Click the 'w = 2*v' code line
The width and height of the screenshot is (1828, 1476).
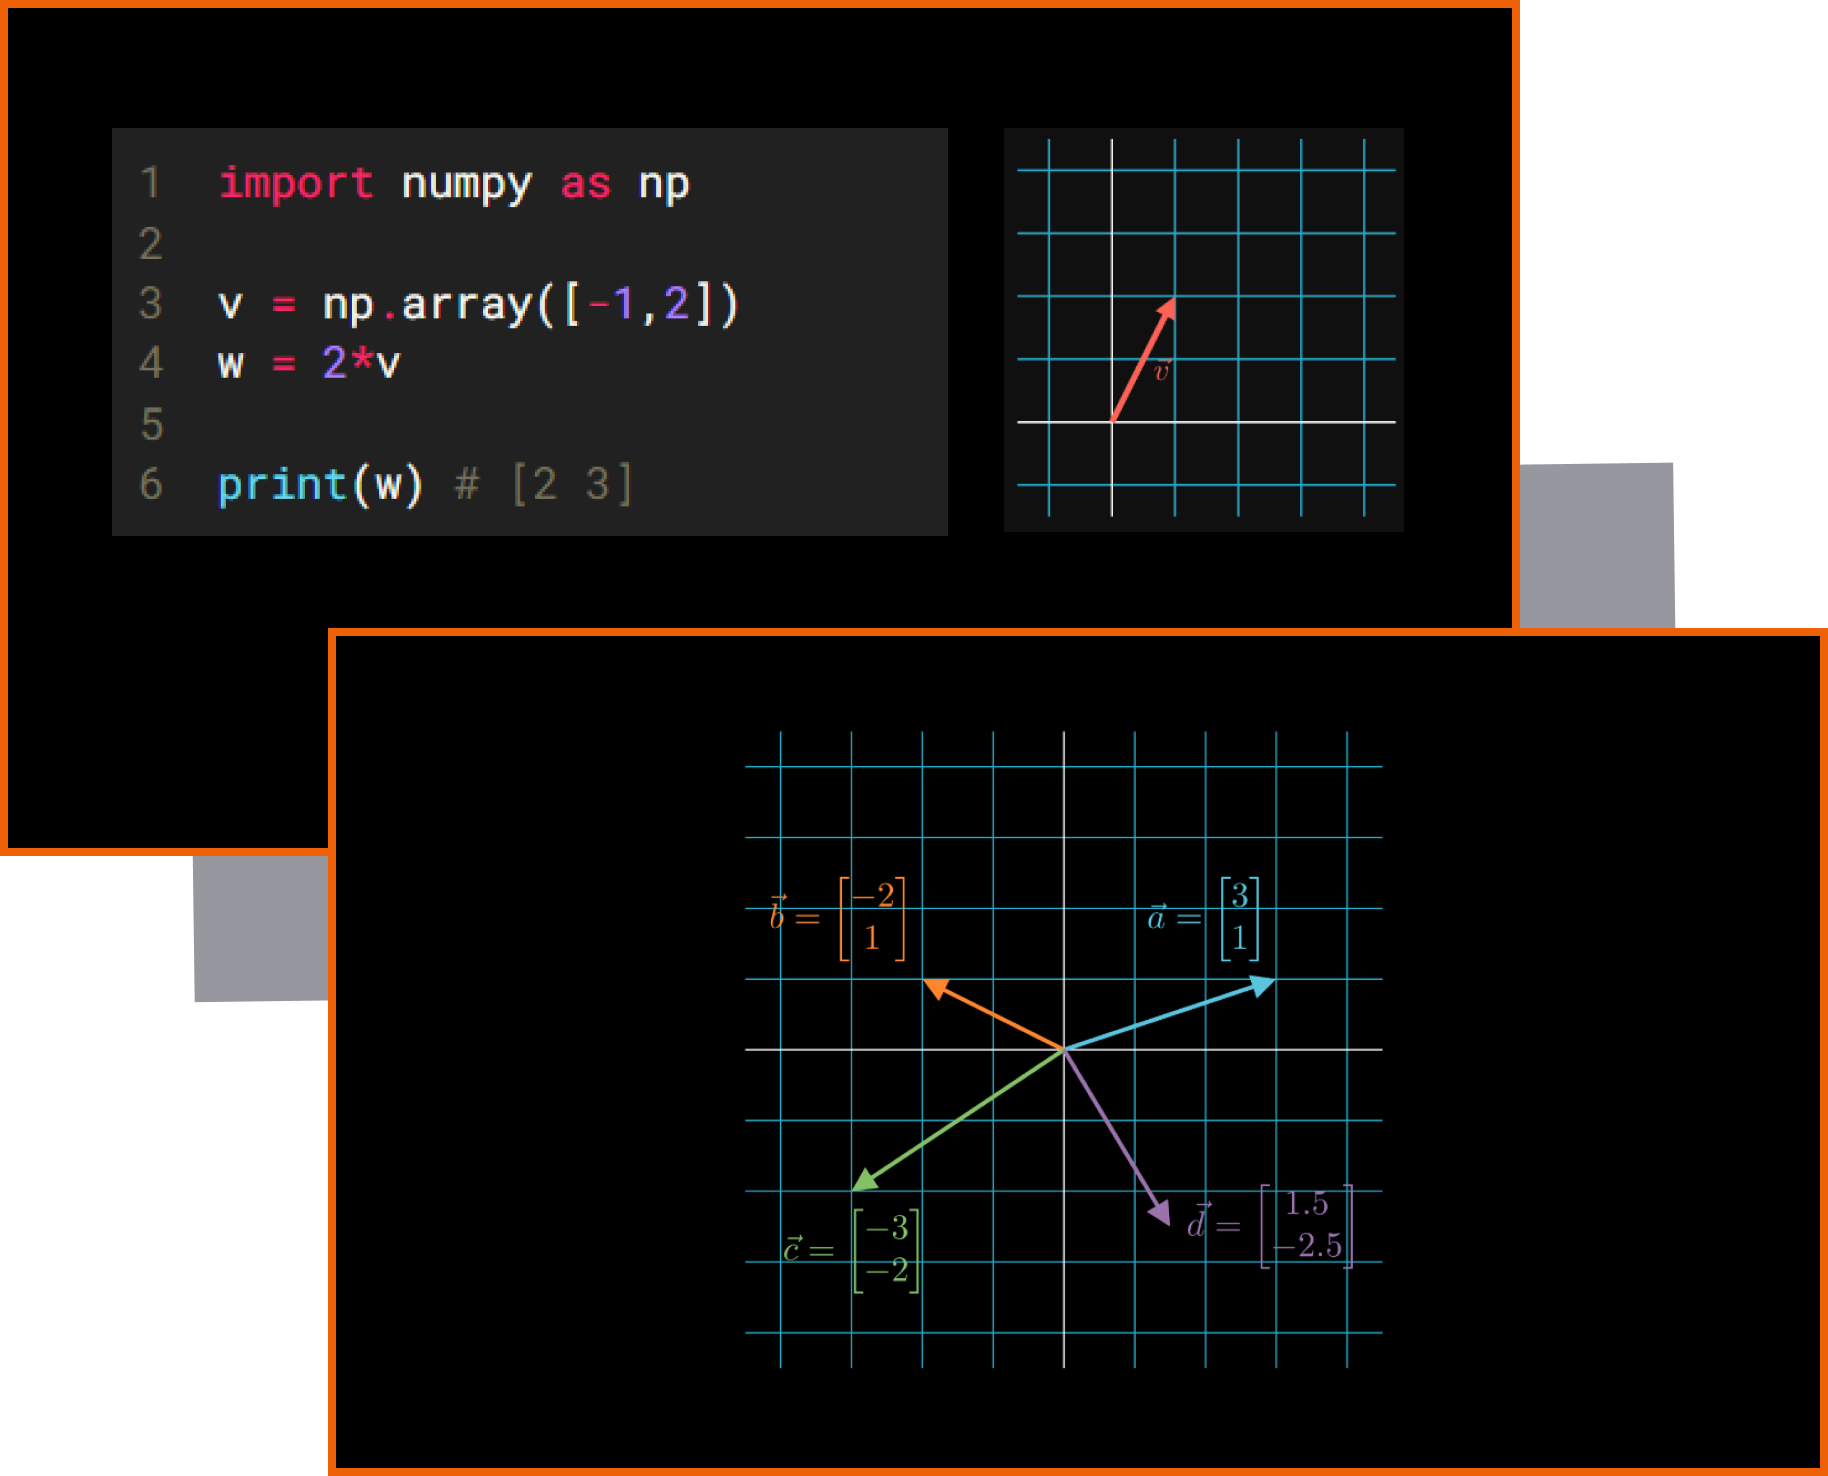tap(309, 363)
